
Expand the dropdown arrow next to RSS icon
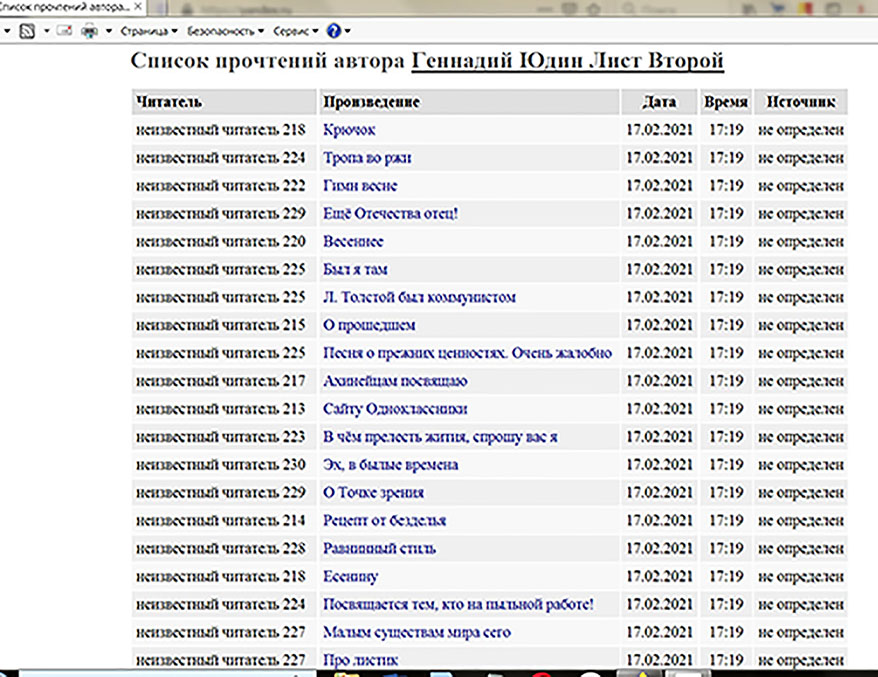(46, 31)
